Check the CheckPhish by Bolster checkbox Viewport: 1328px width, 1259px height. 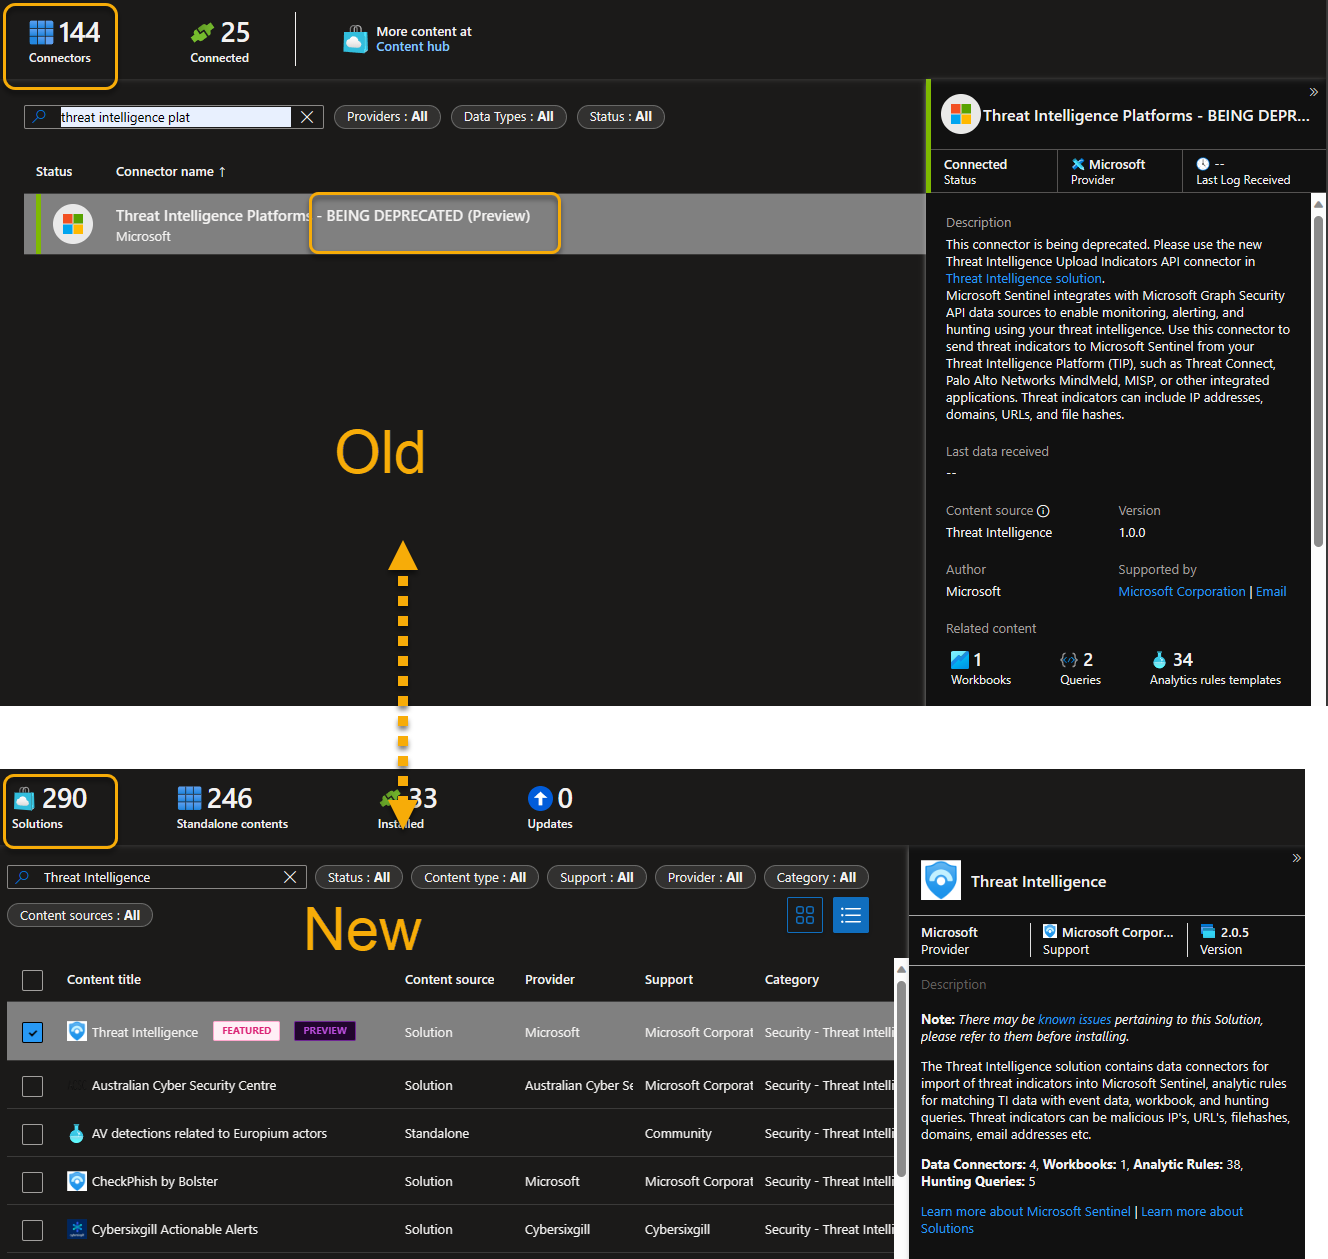pos(33,1182)
